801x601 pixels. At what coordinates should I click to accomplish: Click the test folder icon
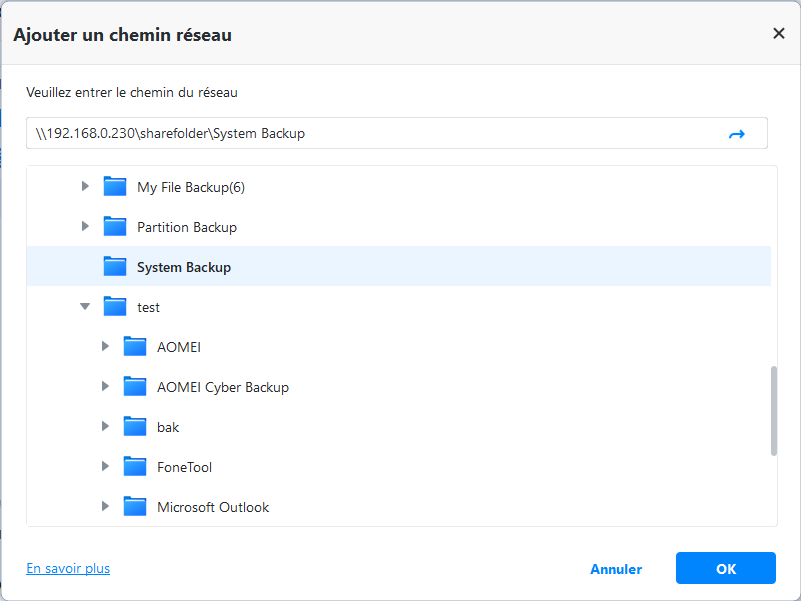115,307
